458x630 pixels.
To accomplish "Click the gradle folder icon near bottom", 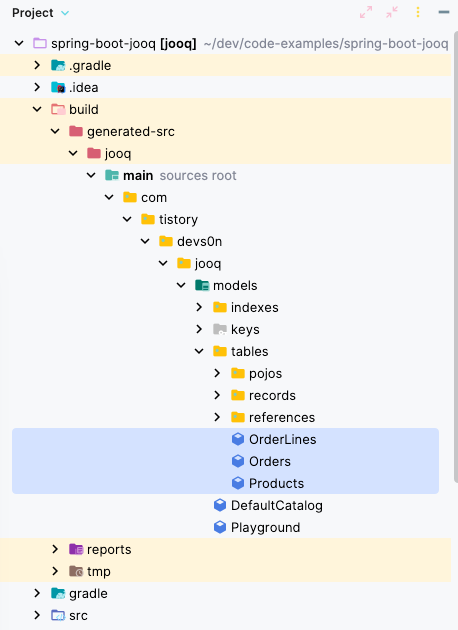I will coord(58,593).
